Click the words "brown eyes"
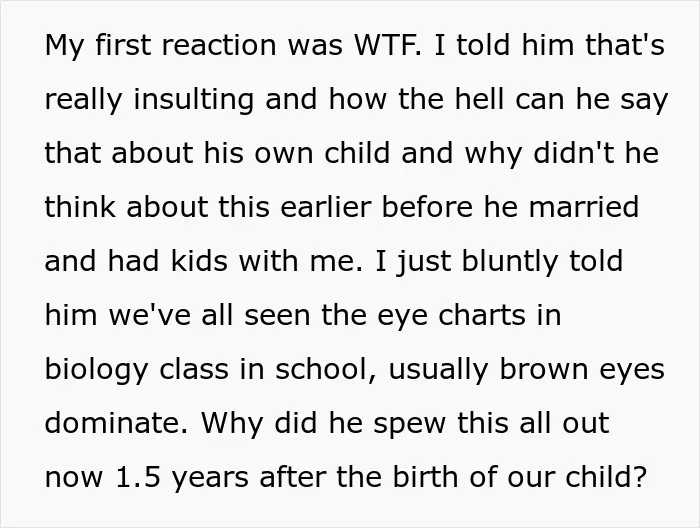 582,371
